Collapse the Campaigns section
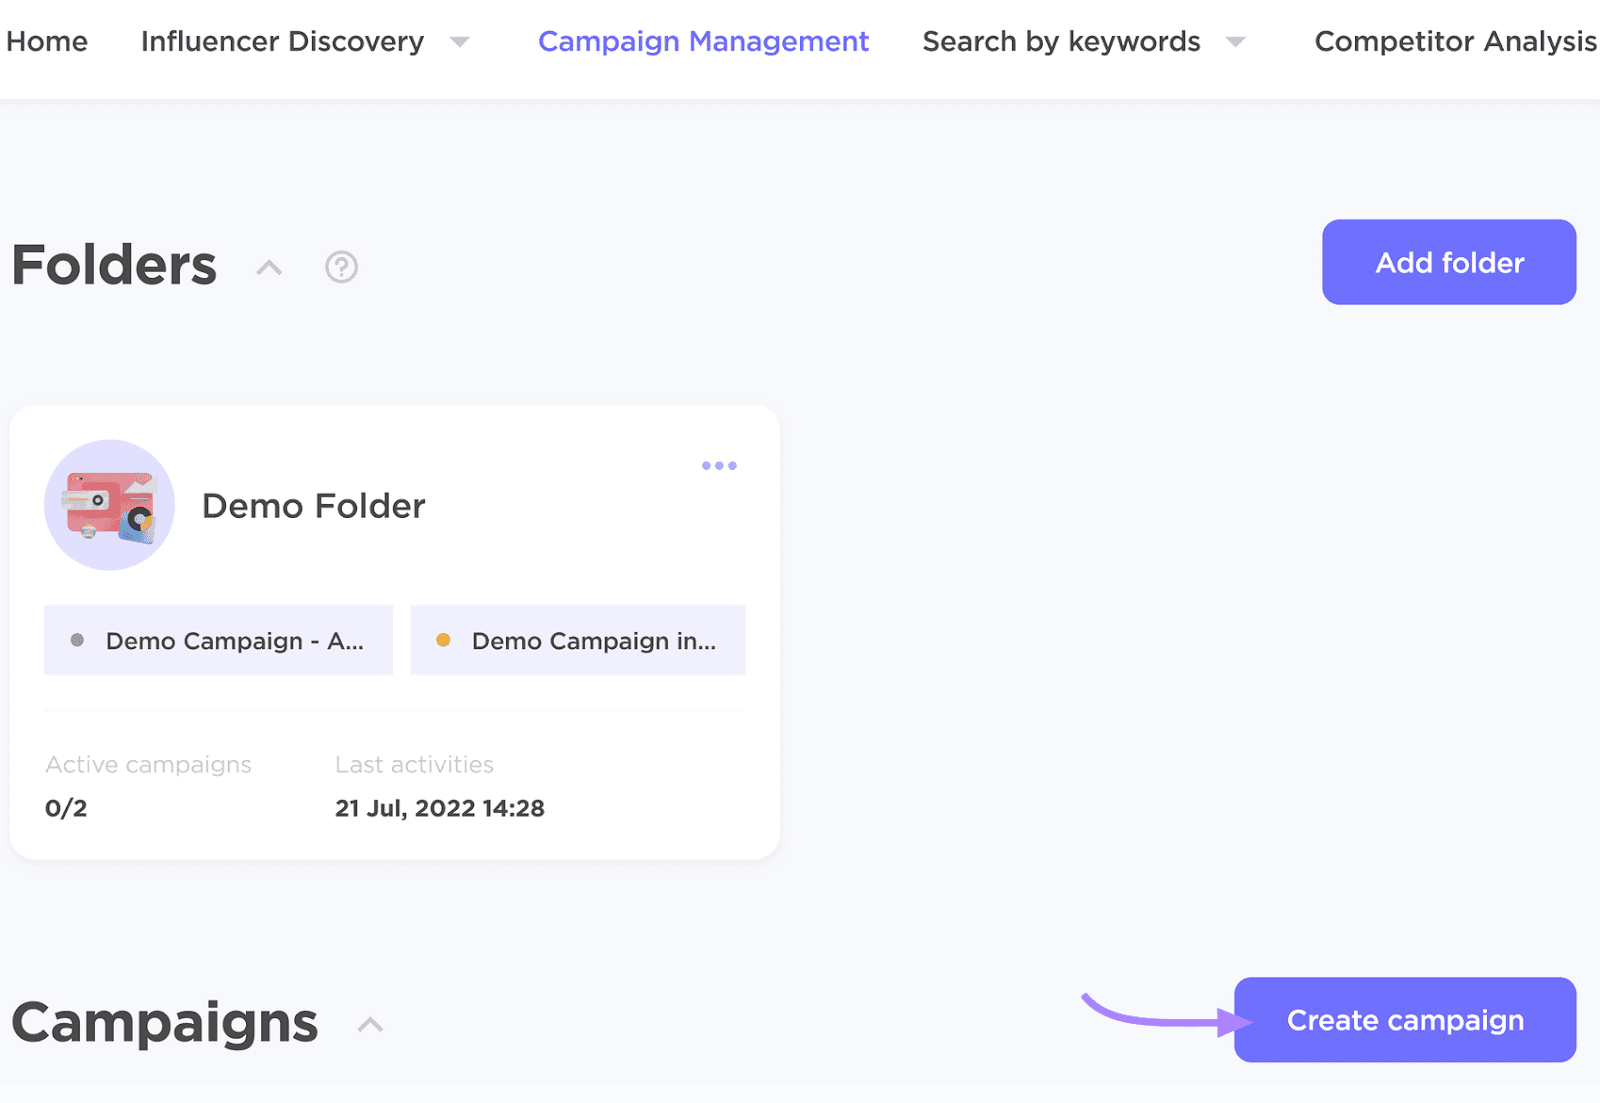 tap(370, 1024)
